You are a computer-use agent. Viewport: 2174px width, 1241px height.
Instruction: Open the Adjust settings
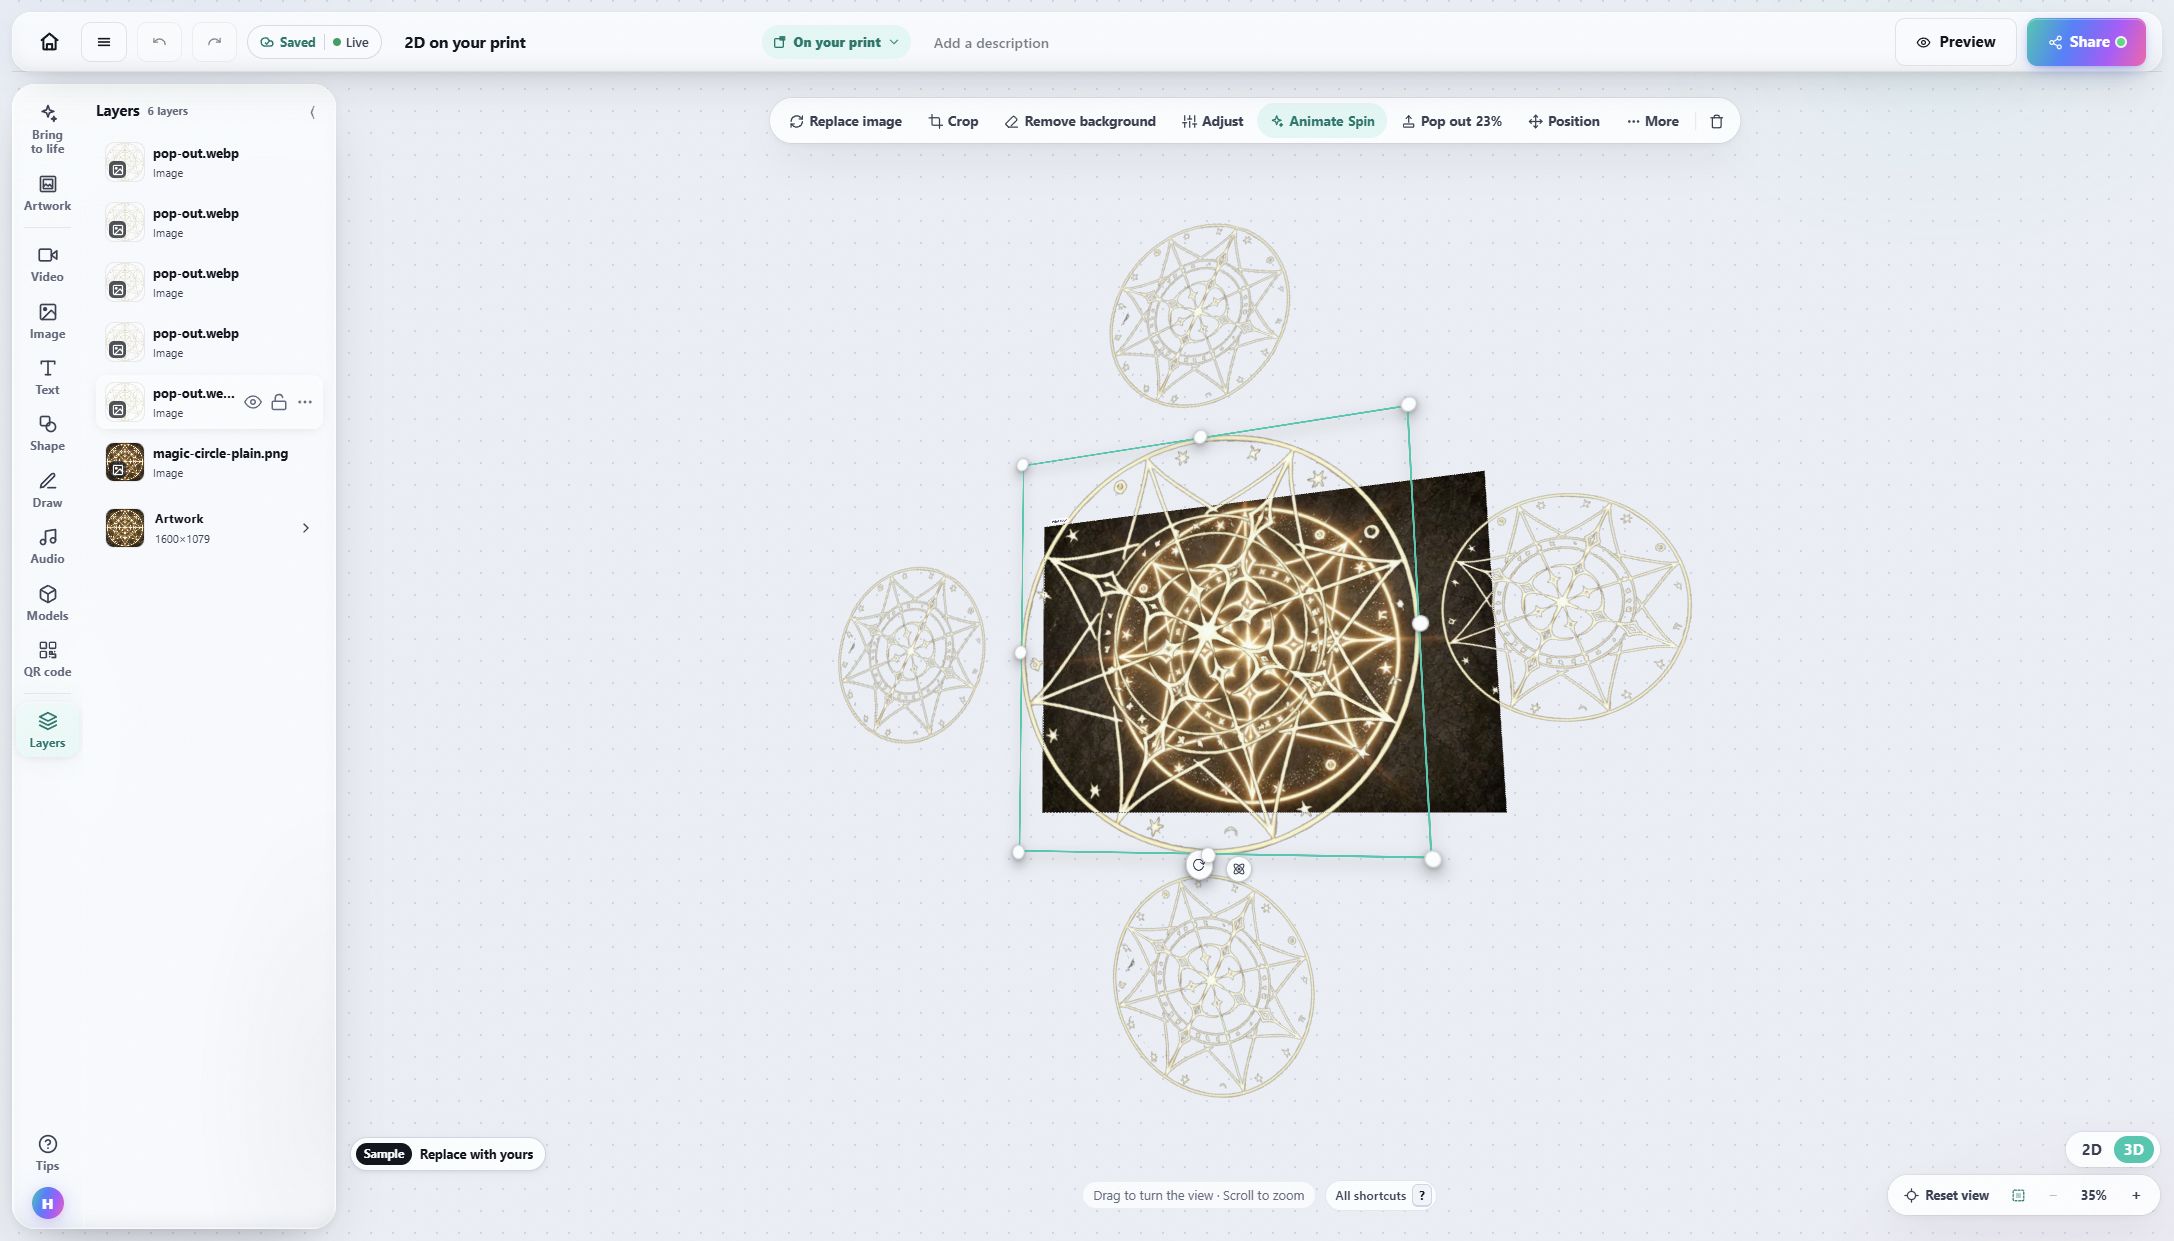coord(1213,121)
